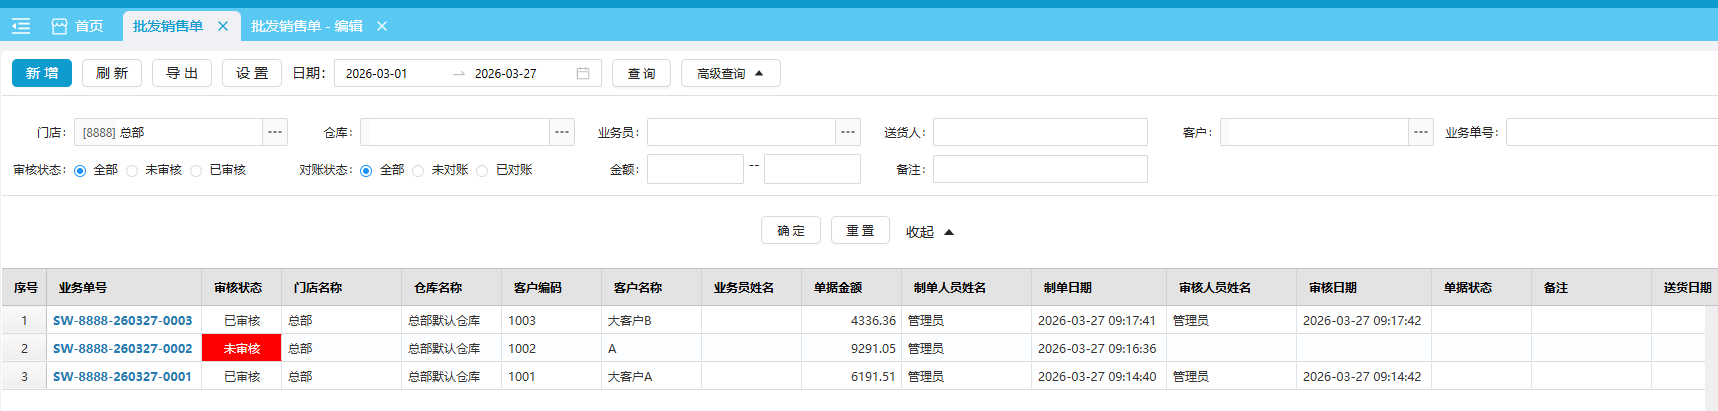Switch to the 首页 home tab
Viewport: 1718px width, 411px height.
click(x=78, y=26)
